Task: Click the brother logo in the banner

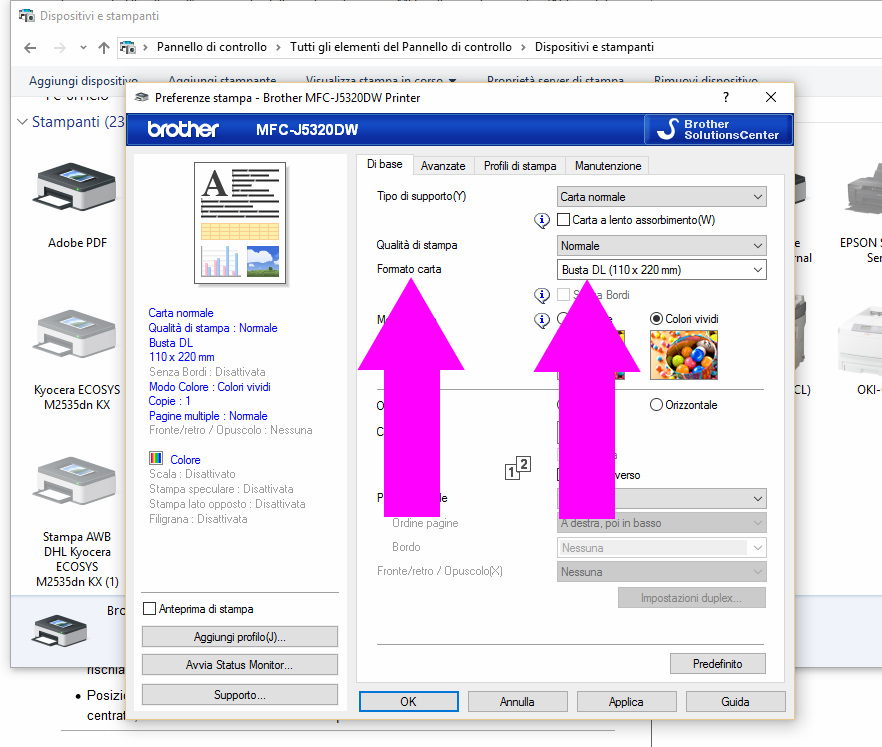Action: (183, 129)
